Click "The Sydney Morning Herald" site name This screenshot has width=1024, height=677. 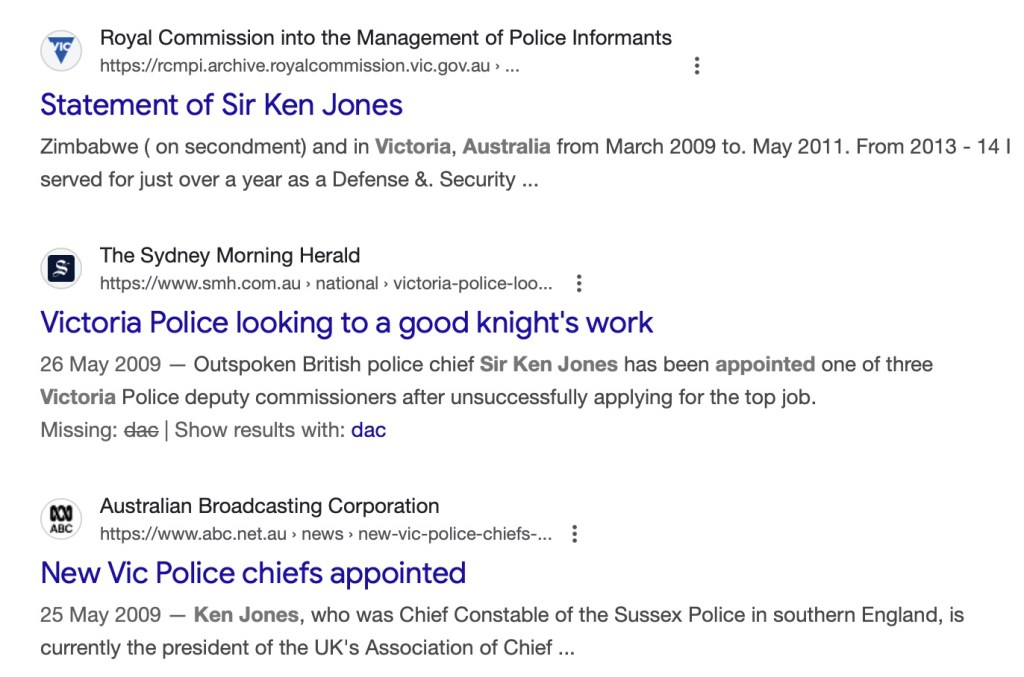coord(230,255)
